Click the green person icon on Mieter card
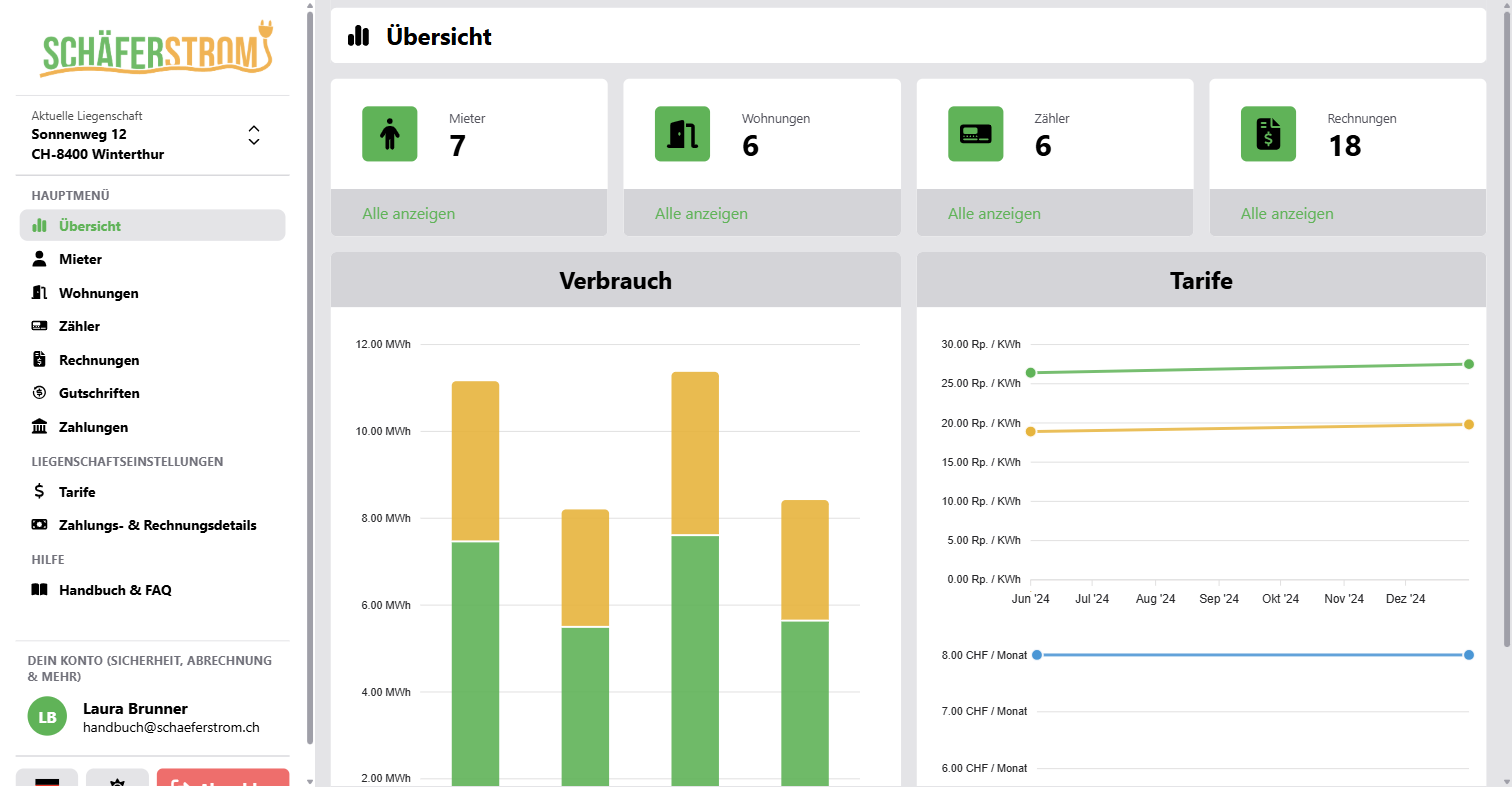 coord(389,134)
